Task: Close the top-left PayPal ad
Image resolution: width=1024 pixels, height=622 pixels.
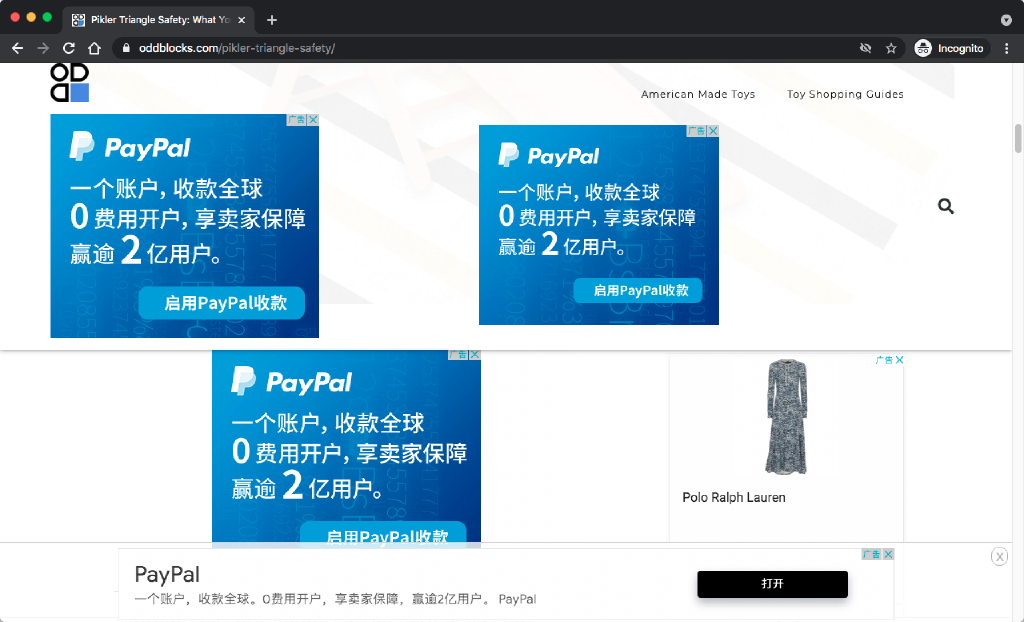Action: (313, 120)
